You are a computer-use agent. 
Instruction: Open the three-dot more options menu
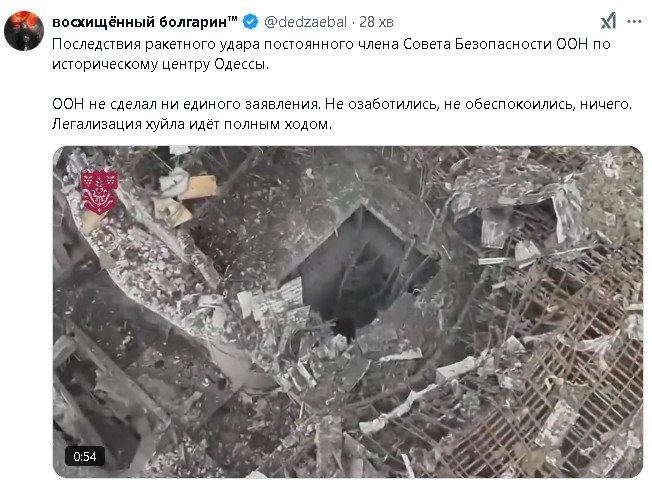pos(634,22)
